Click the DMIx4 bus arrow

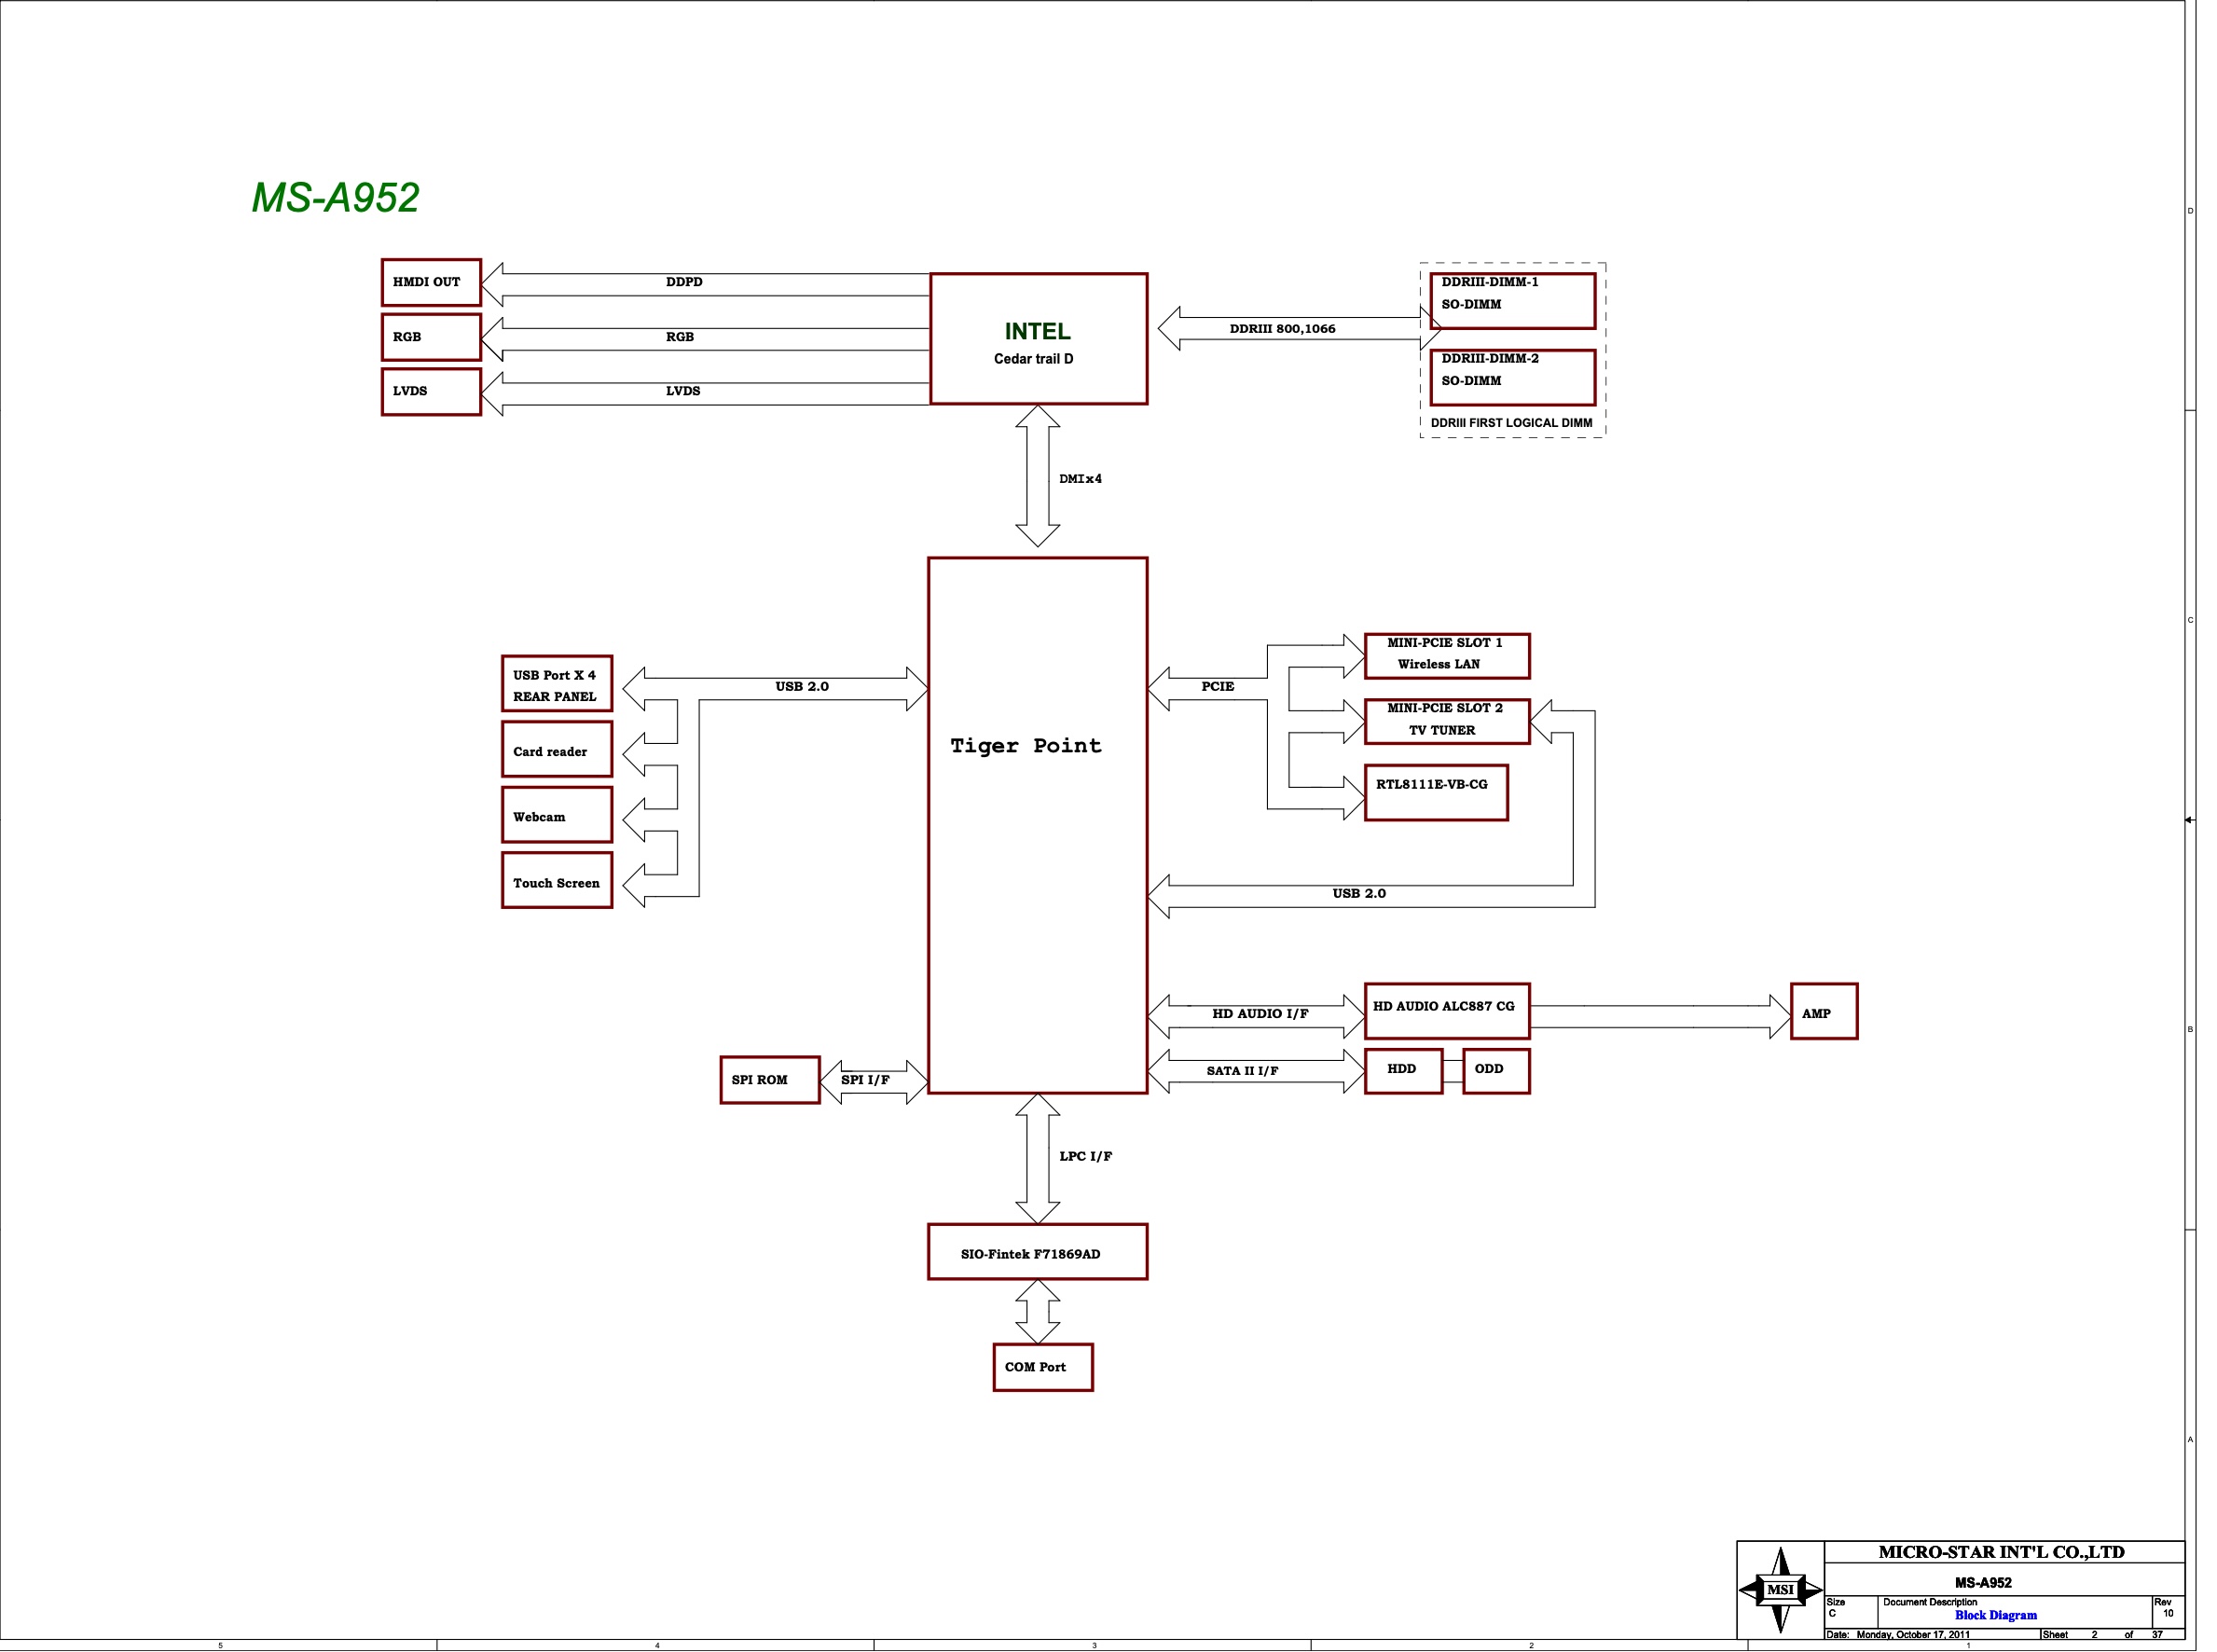(x=1038, y=478)
